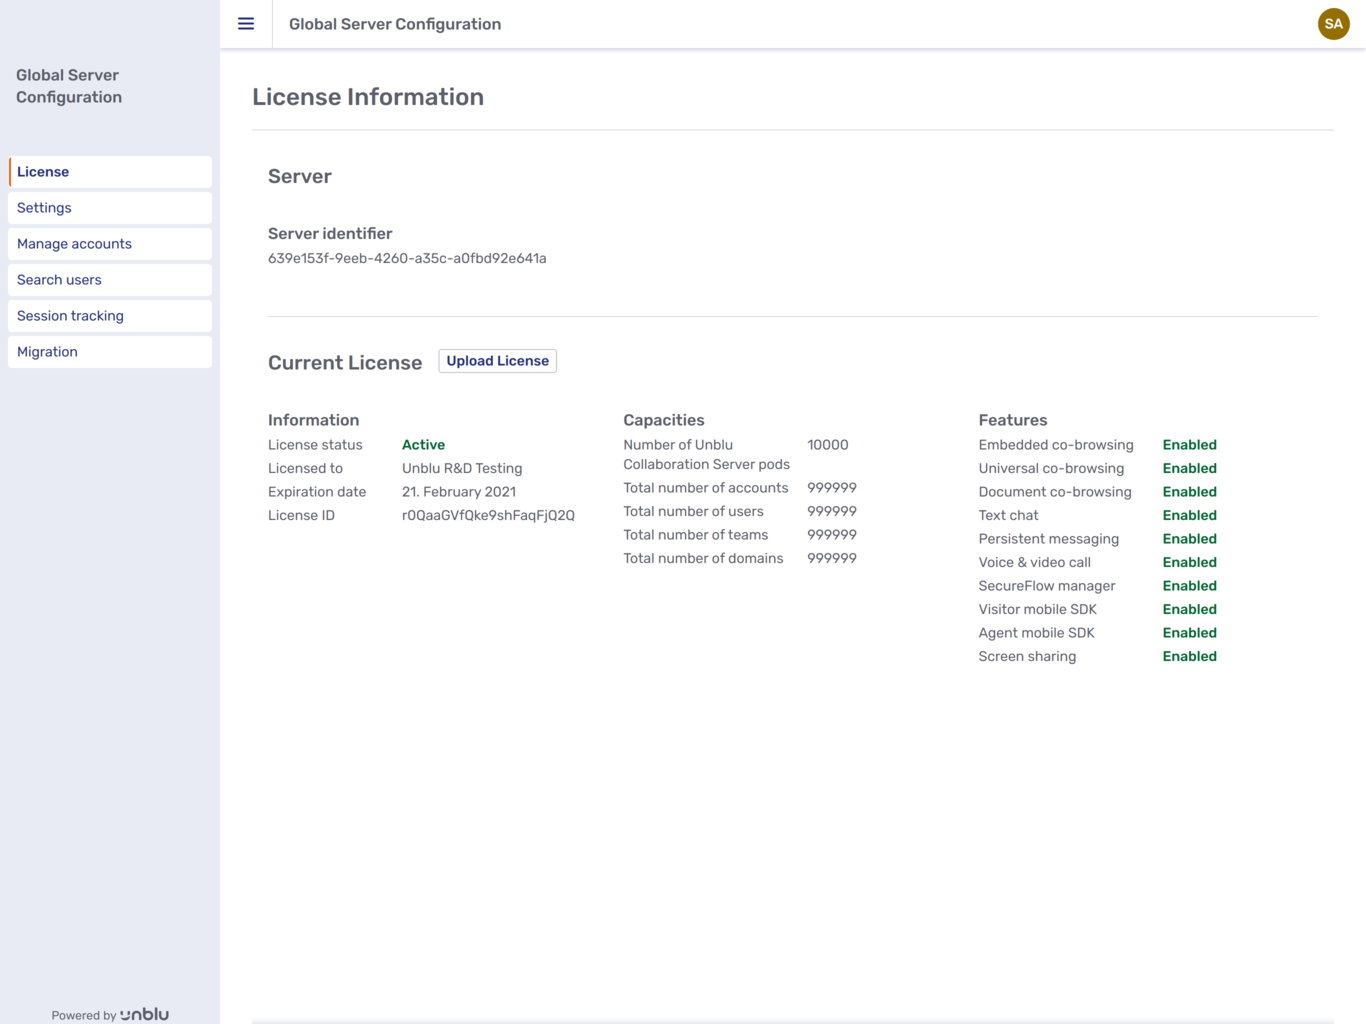Click the SA user avatar

(x=1333, y=23)
